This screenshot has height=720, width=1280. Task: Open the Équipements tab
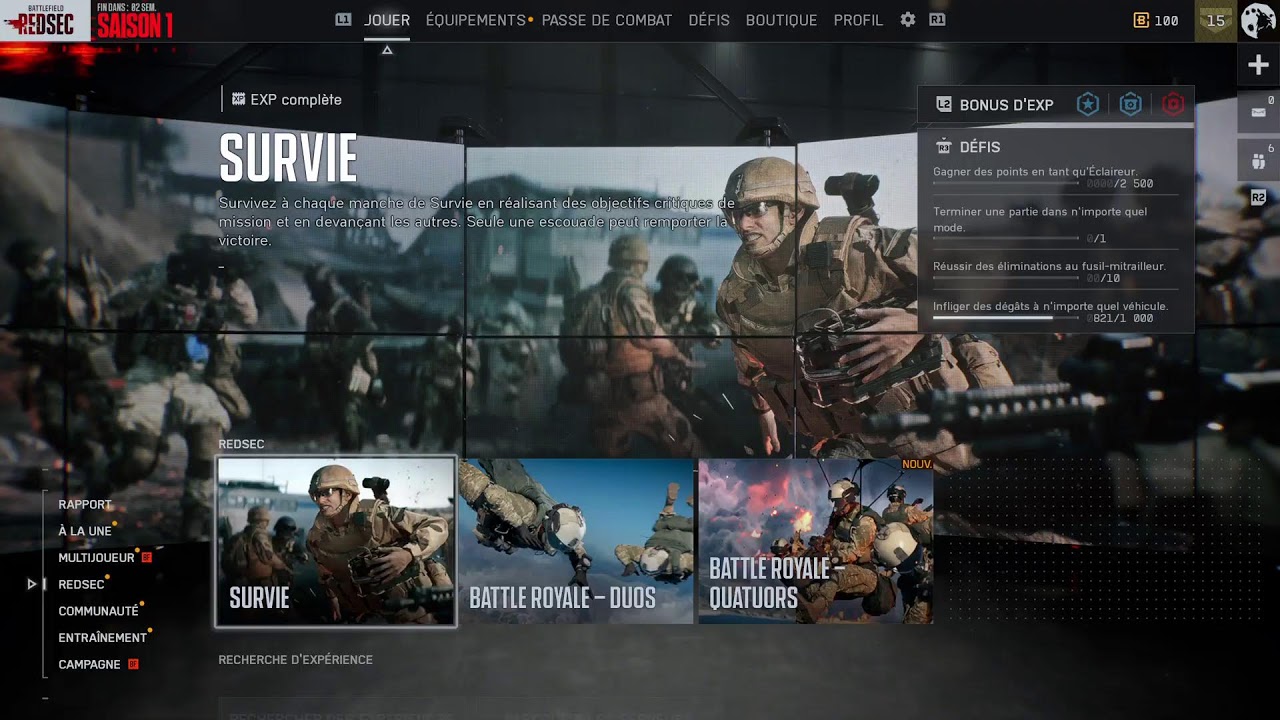475,20
